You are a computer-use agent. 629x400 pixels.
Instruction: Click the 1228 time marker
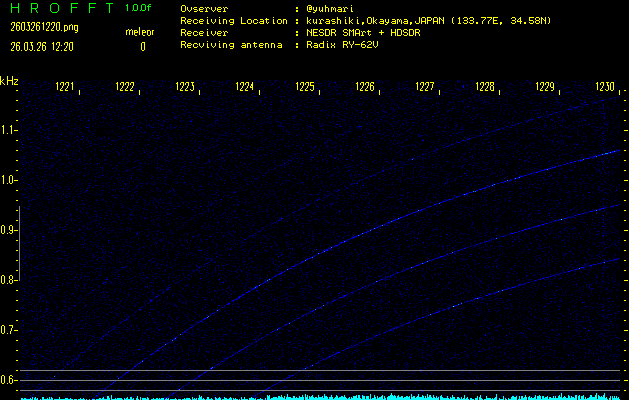(485, 87)
